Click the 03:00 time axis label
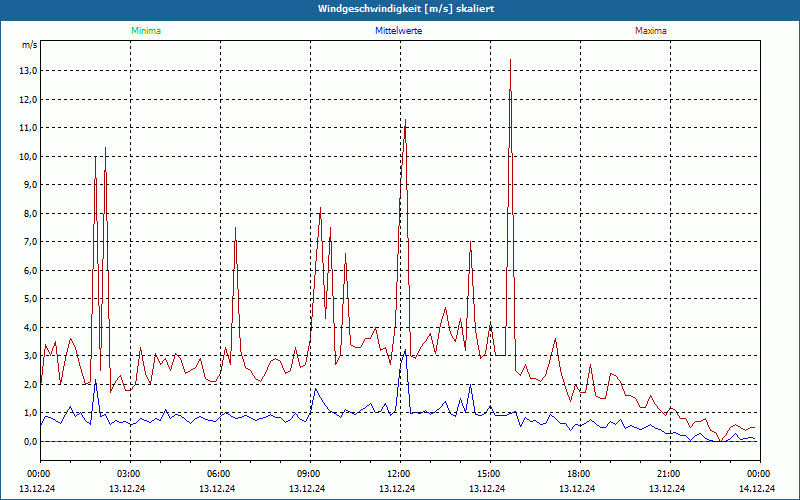The width and height of the screenshot is (800, 500). (131, 474)
